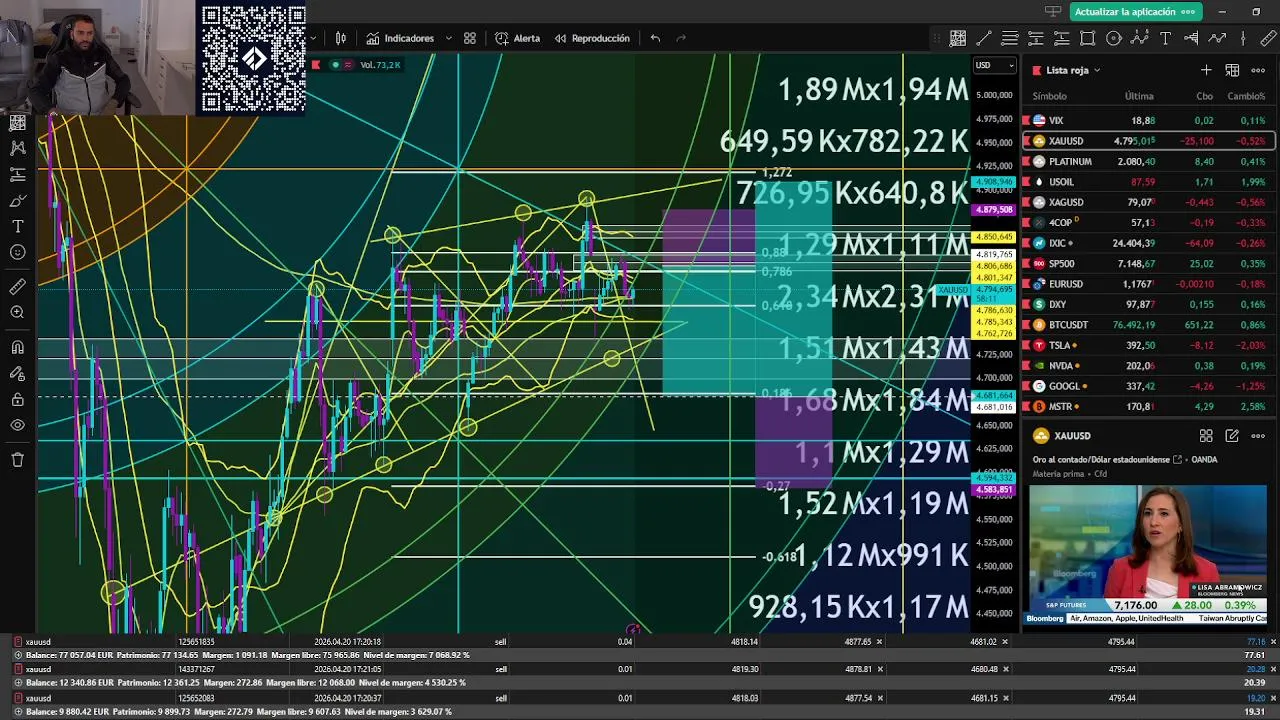This screenshot has width=1280, height=720.
Task: Select SP500 in watchlist
Action: pyautogui.click(x=1148, y=263)
